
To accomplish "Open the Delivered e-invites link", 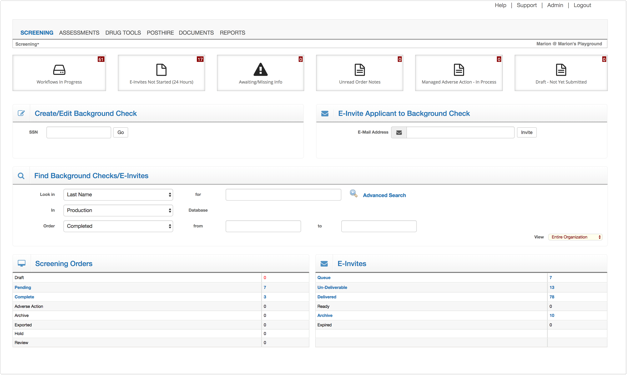I will pos(327,297).
